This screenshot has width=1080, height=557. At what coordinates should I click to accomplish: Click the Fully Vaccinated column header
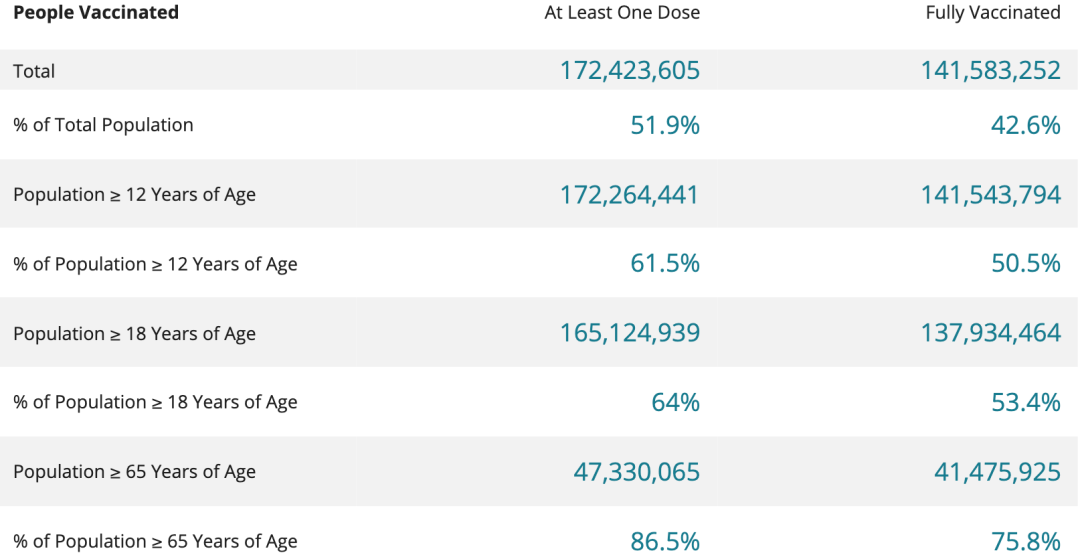point(993,12)
